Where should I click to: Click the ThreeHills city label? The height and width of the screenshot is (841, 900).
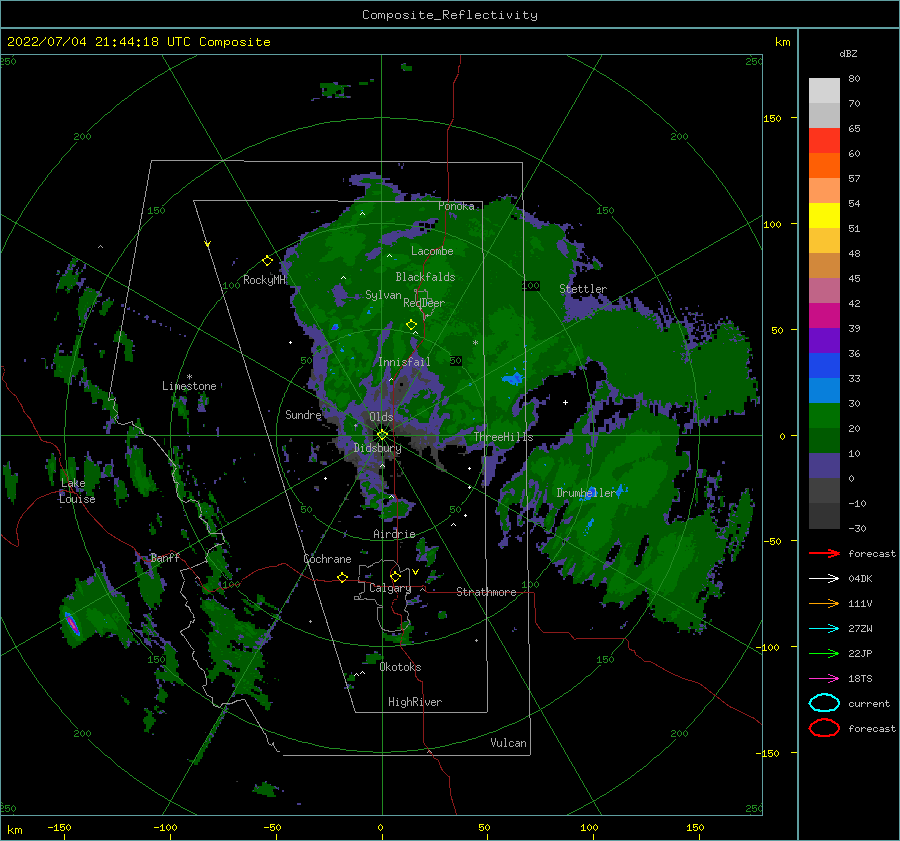coord(503,437)
